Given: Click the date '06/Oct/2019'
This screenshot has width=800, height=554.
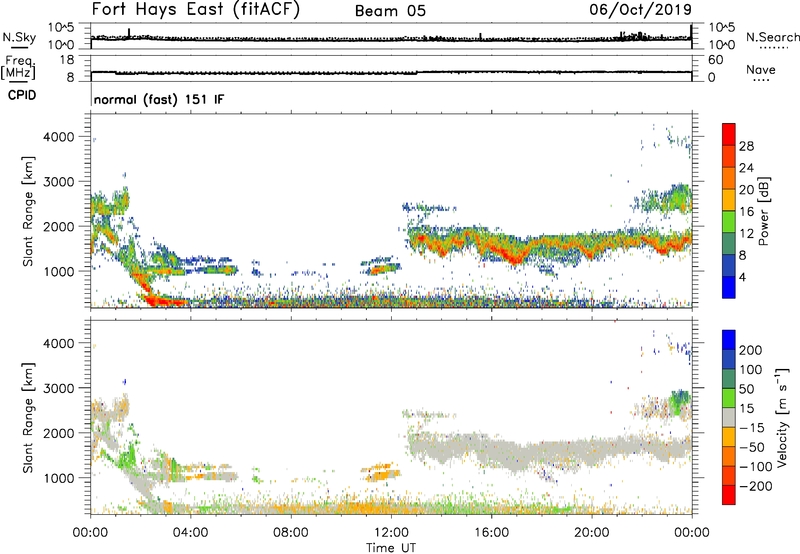Looking at the screenshot, I should 641,9.
